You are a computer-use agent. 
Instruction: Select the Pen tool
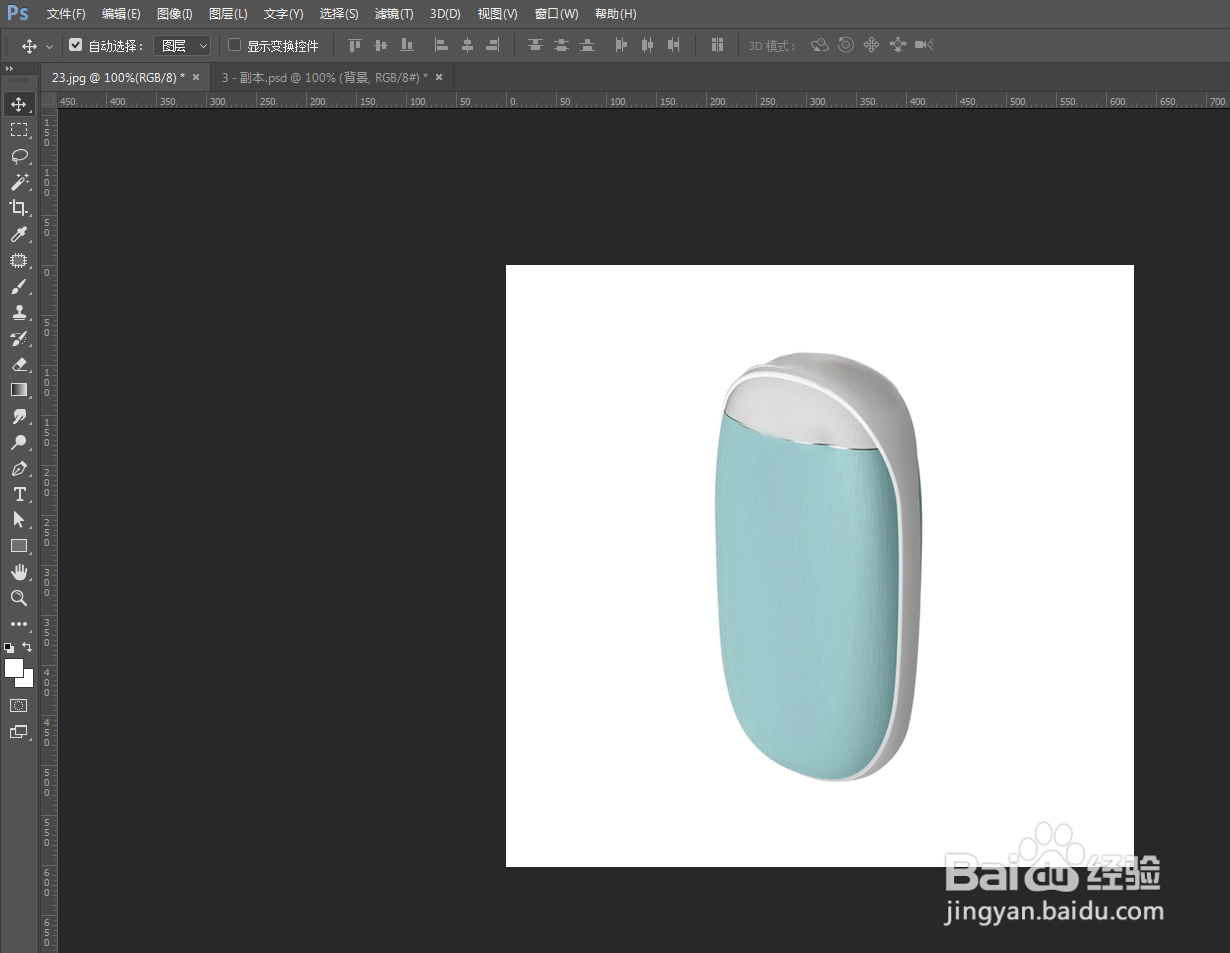pos(19,468)
